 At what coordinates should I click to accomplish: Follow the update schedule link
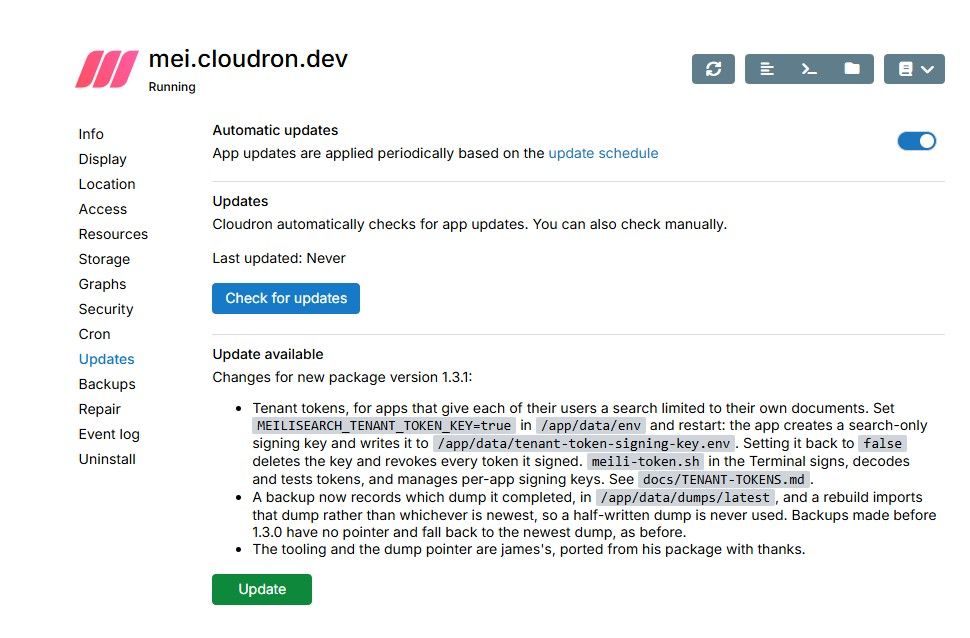pos(603,153)
